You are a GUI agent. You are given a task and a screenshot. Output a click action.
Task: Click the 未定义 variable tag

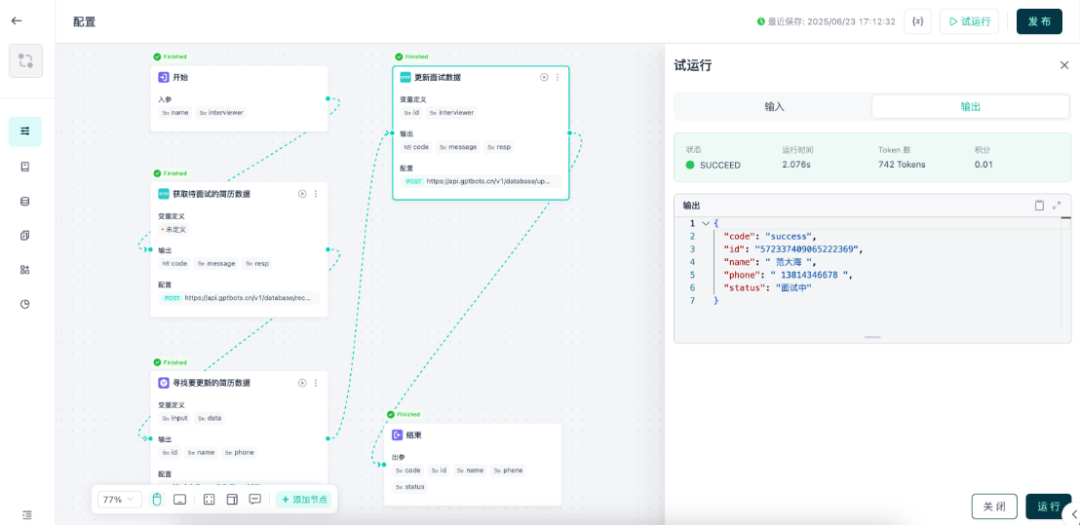click(x=174, y=229)
